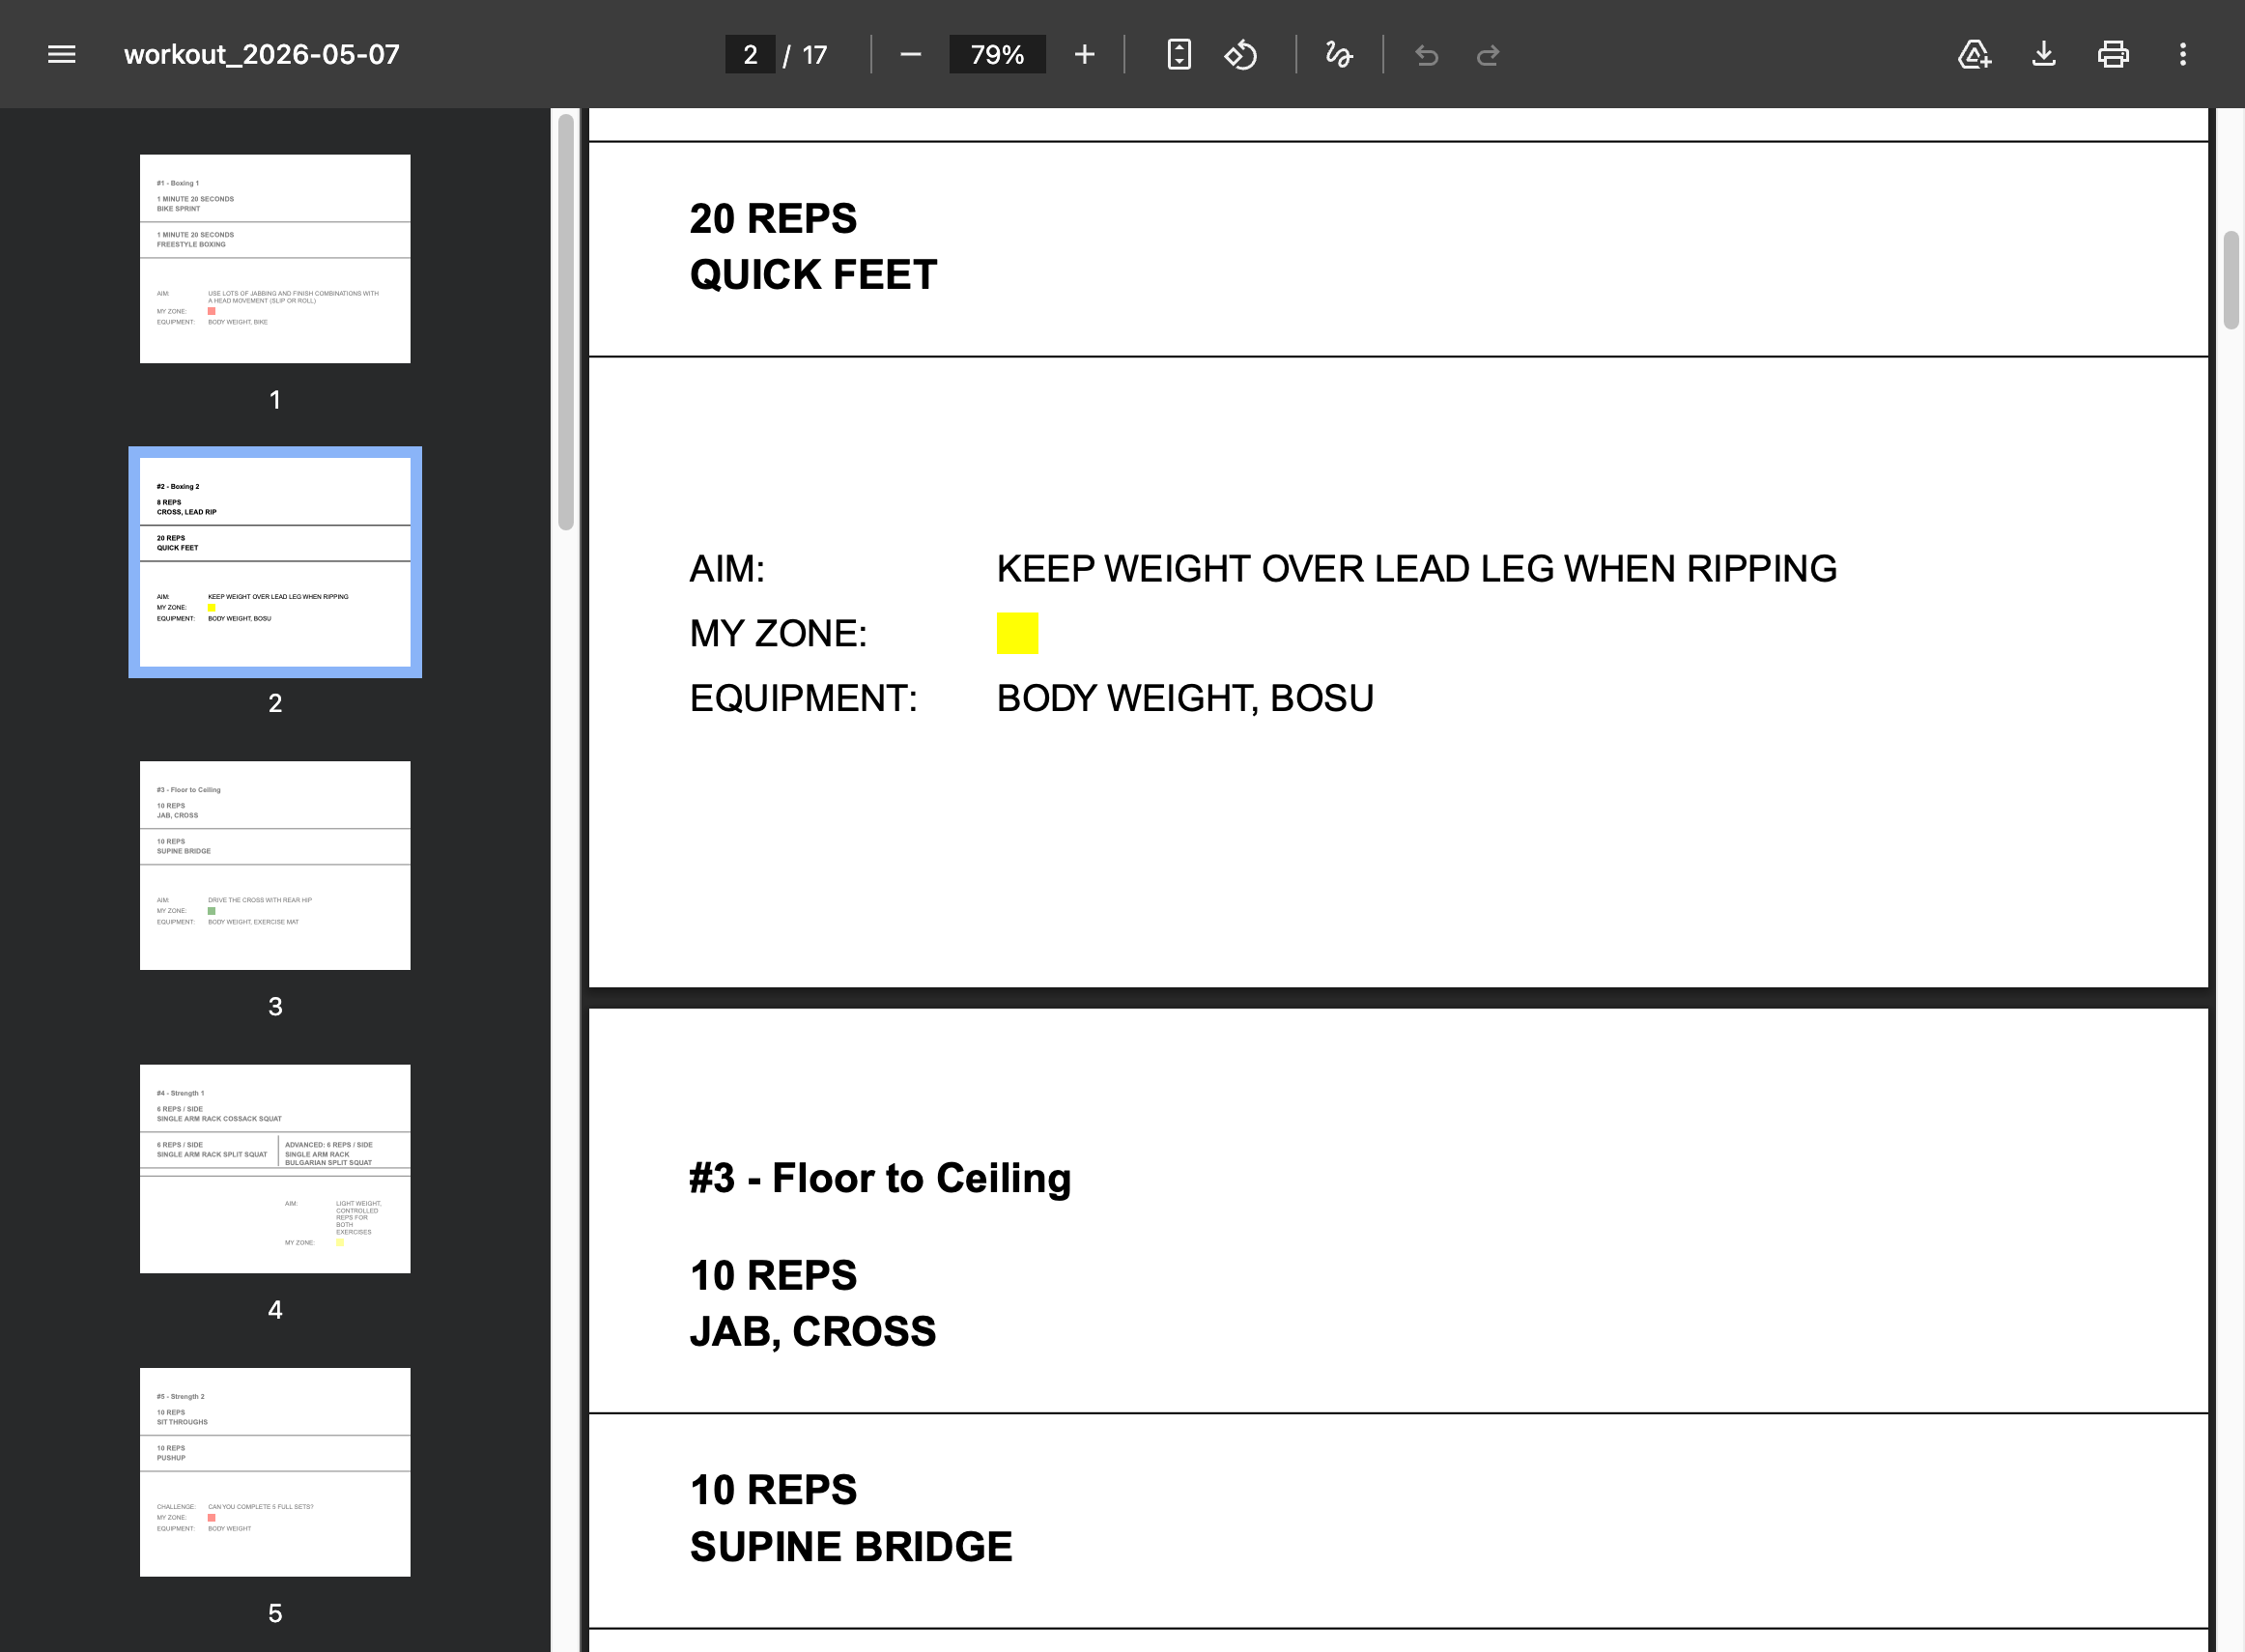Save the PDF to Google Drive
This screenshot has height=1652, width=2245.
click(1975, 54)
